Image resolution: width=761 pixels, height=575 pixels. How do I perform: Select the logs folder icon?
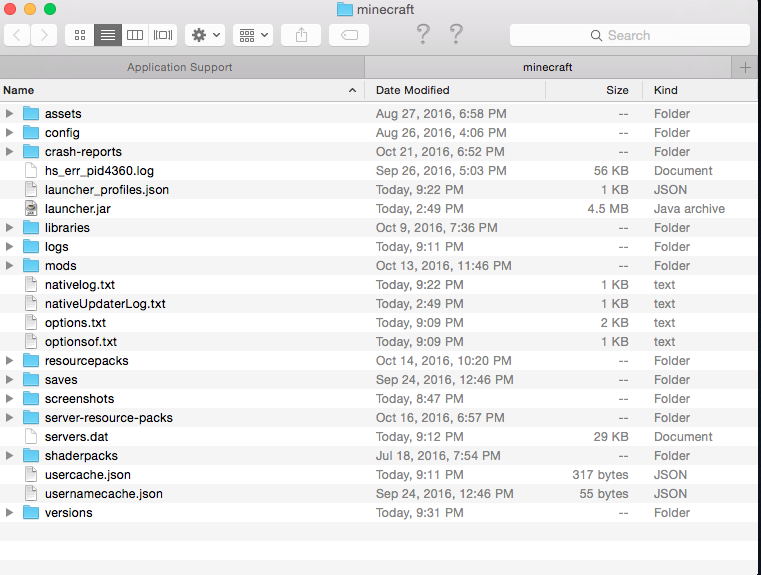click(x=31, y=246)
